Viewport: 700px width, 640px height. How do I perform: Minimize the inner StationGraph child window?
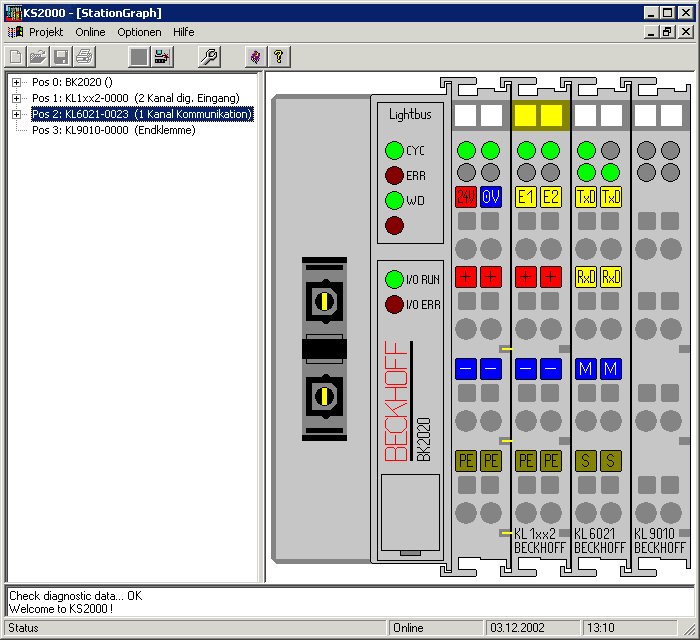click(652, 32)
